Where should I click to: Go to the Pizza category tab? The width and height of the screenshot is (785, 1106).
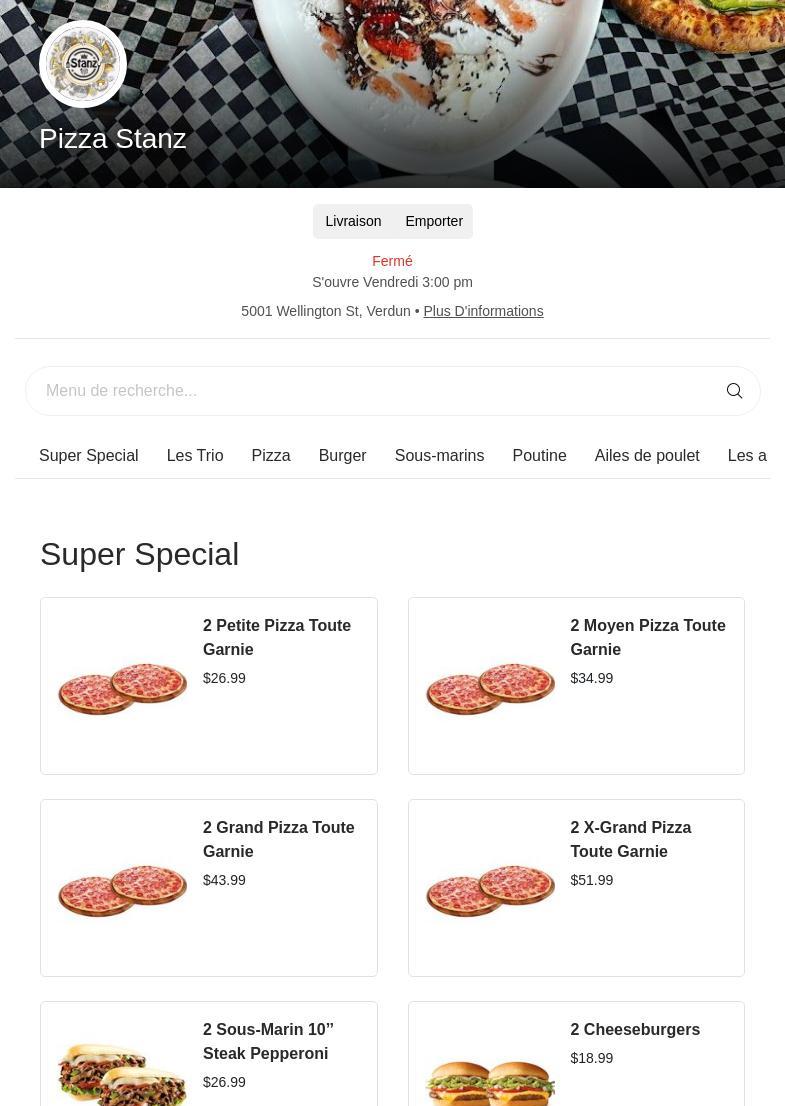click(271, 455)
